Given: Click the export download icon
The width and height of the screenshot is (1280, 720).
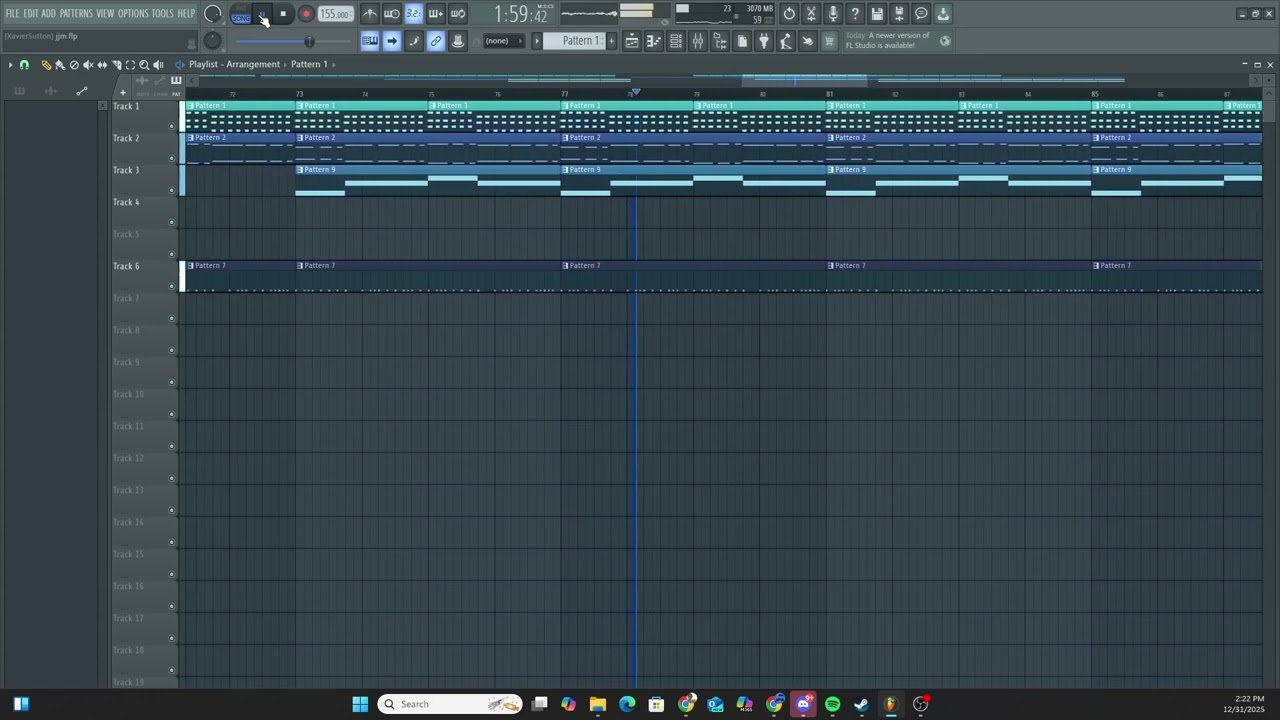Looking at the screenshot, I should coord(943,14).
